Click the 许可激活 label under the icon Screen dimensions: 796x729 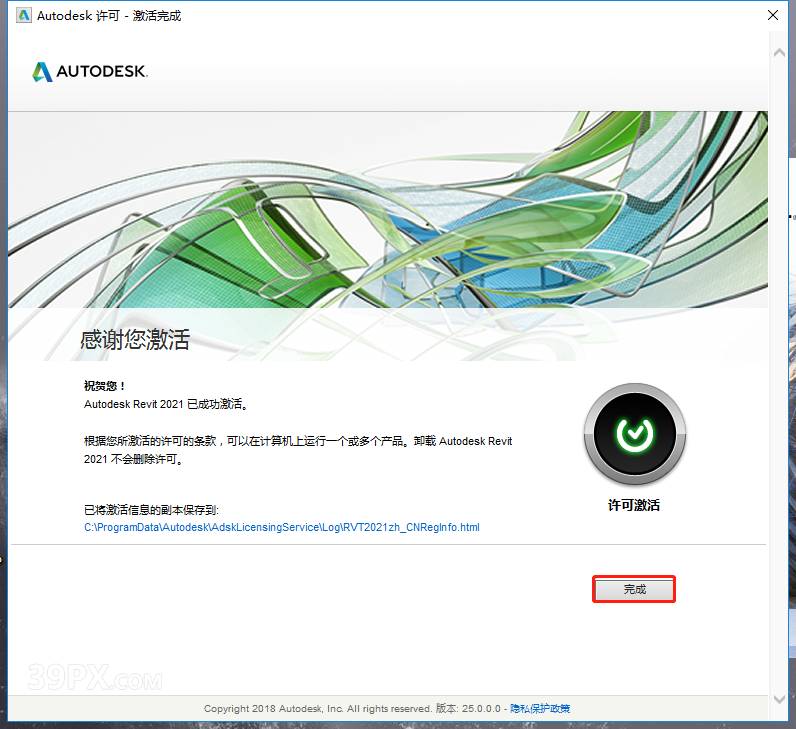[x=634, y=505]
